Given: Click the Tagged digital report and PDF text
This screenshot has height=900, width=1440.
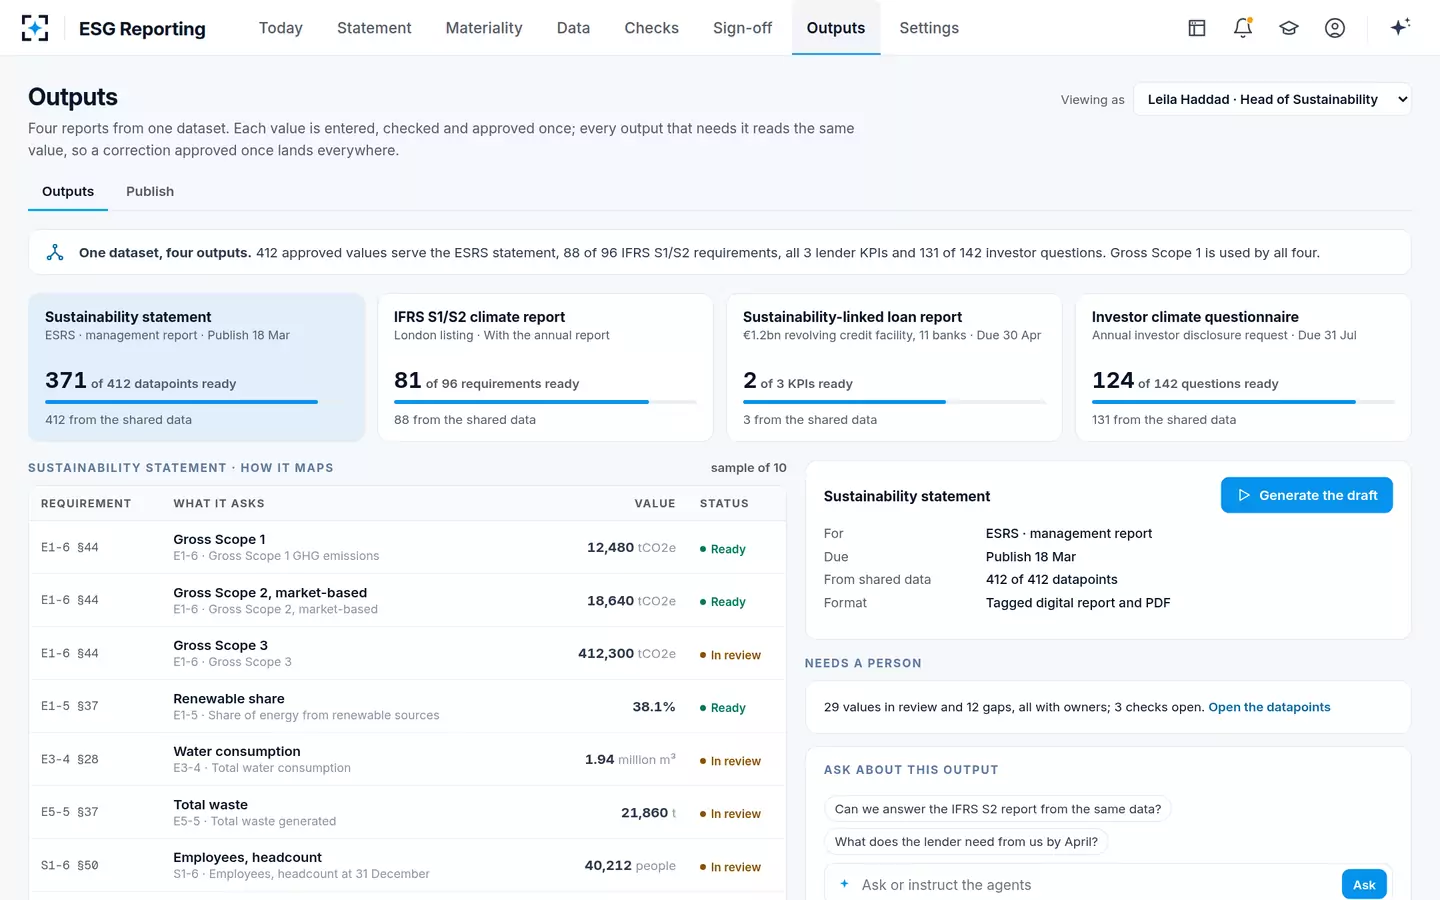Looking at the screenshot, I should pos(1078,603).
